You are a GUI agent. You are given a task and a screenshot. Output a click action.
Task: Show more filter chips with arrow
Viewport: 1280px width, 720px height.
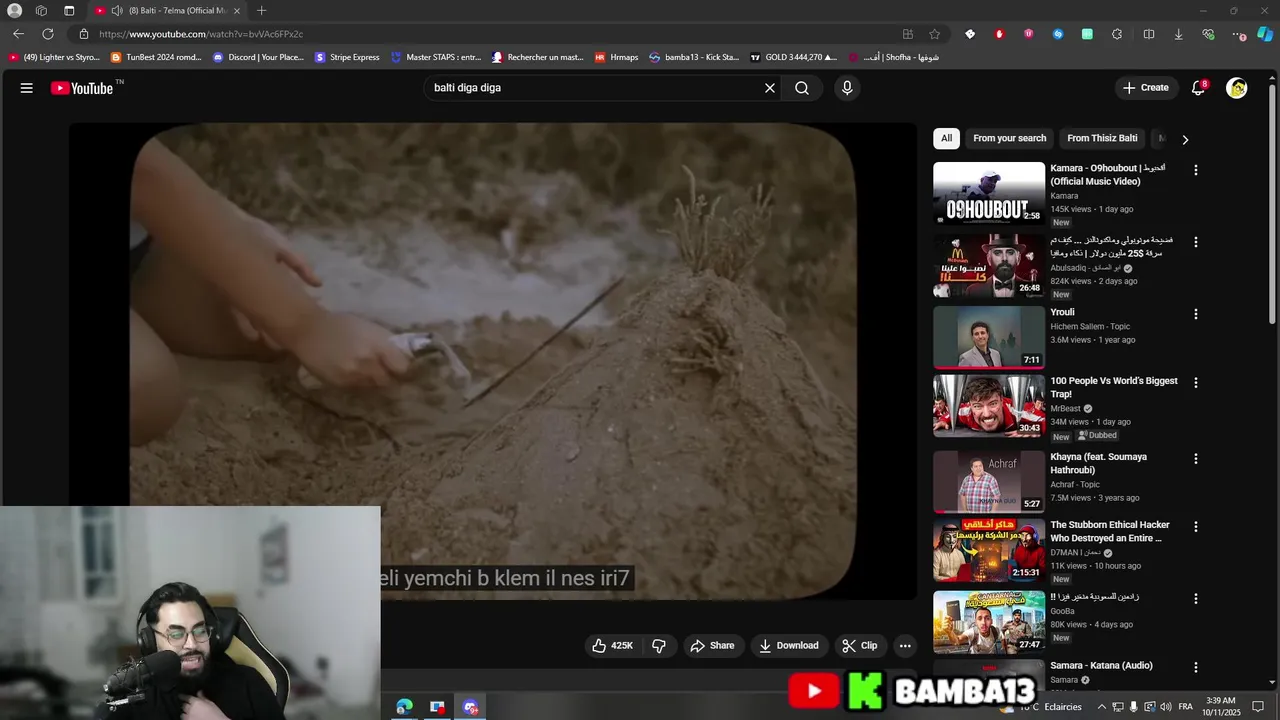tap(1185, 139)
